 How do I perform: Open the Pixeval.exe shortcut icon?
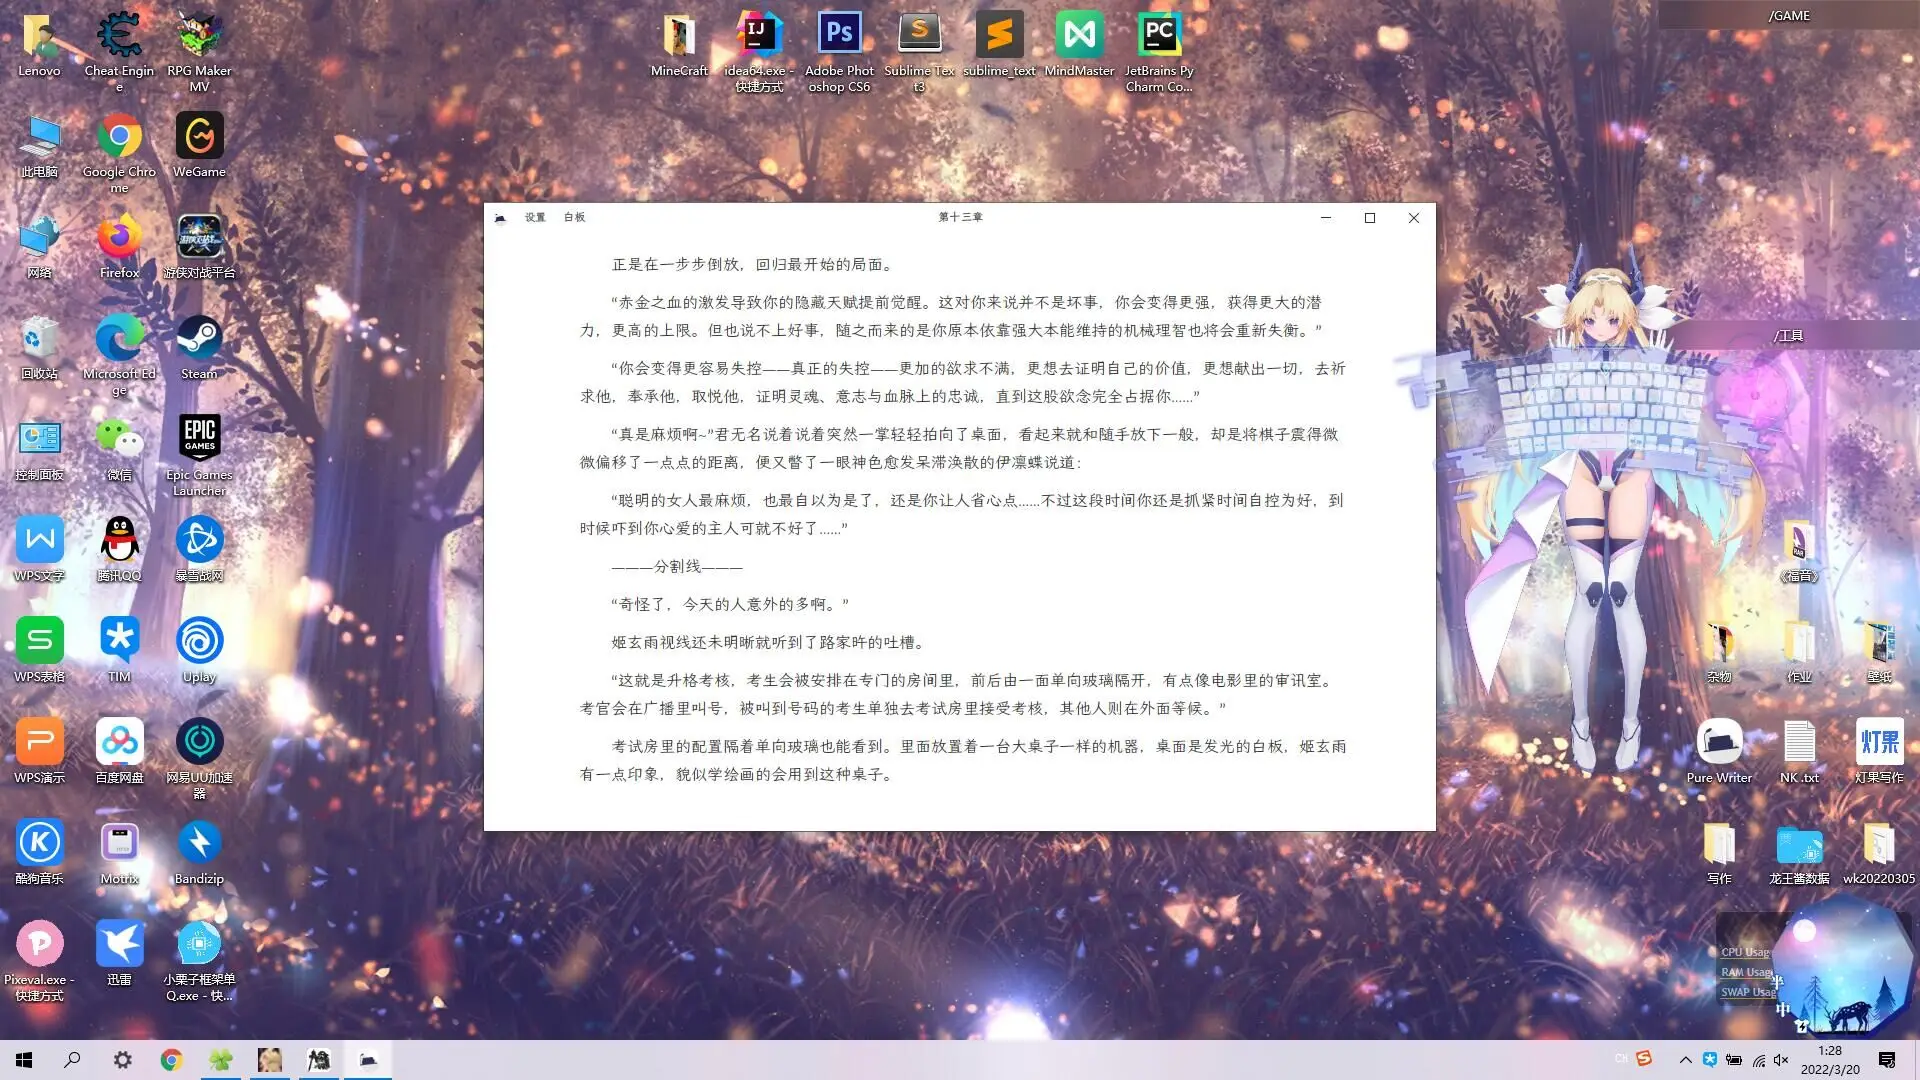pos(39,959)
